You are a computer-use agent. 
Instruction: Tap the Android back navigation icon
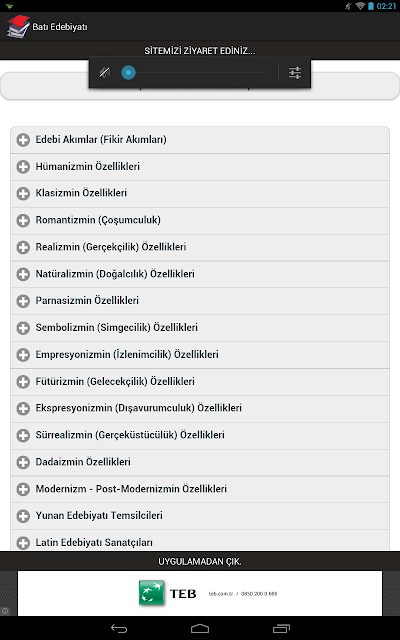tap(119, 629)
